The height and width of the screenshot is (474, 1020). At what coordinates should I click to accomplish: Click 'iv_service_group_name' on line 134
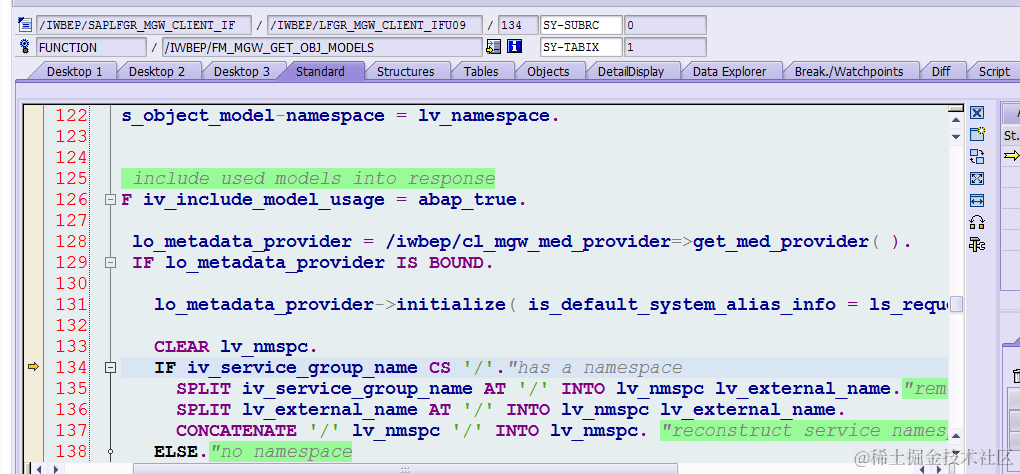click(x=302, y=367)
